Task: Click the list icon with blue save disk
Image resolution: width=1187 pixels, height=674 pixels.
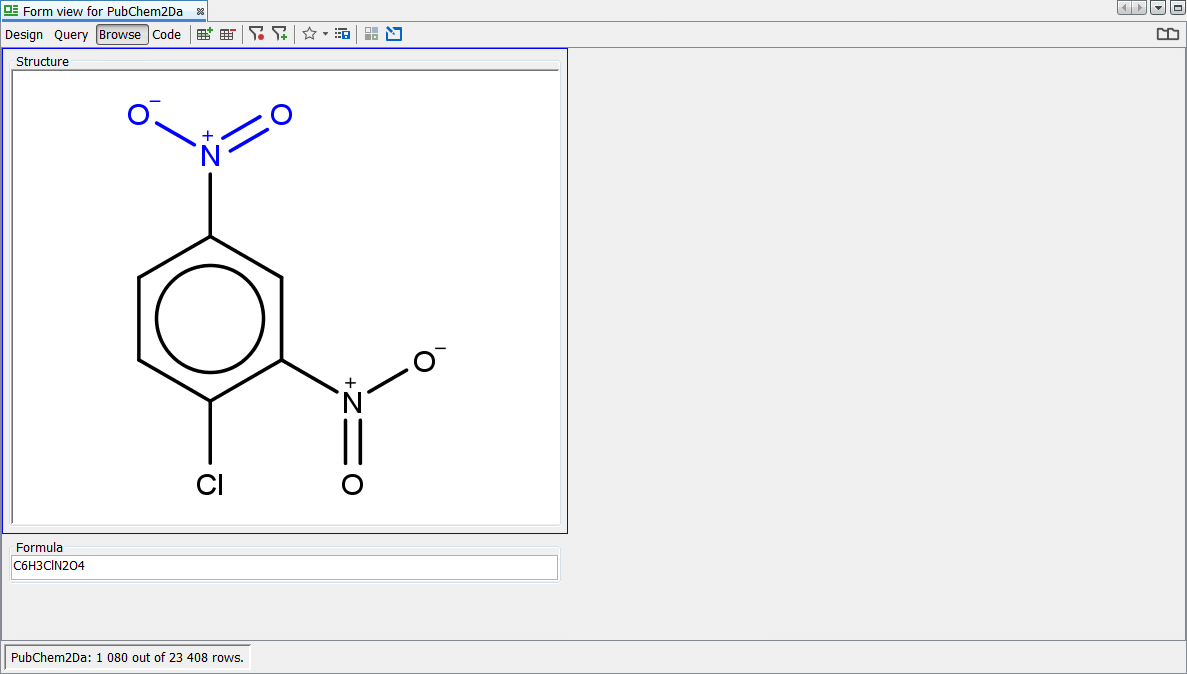Action: [342, 34]
